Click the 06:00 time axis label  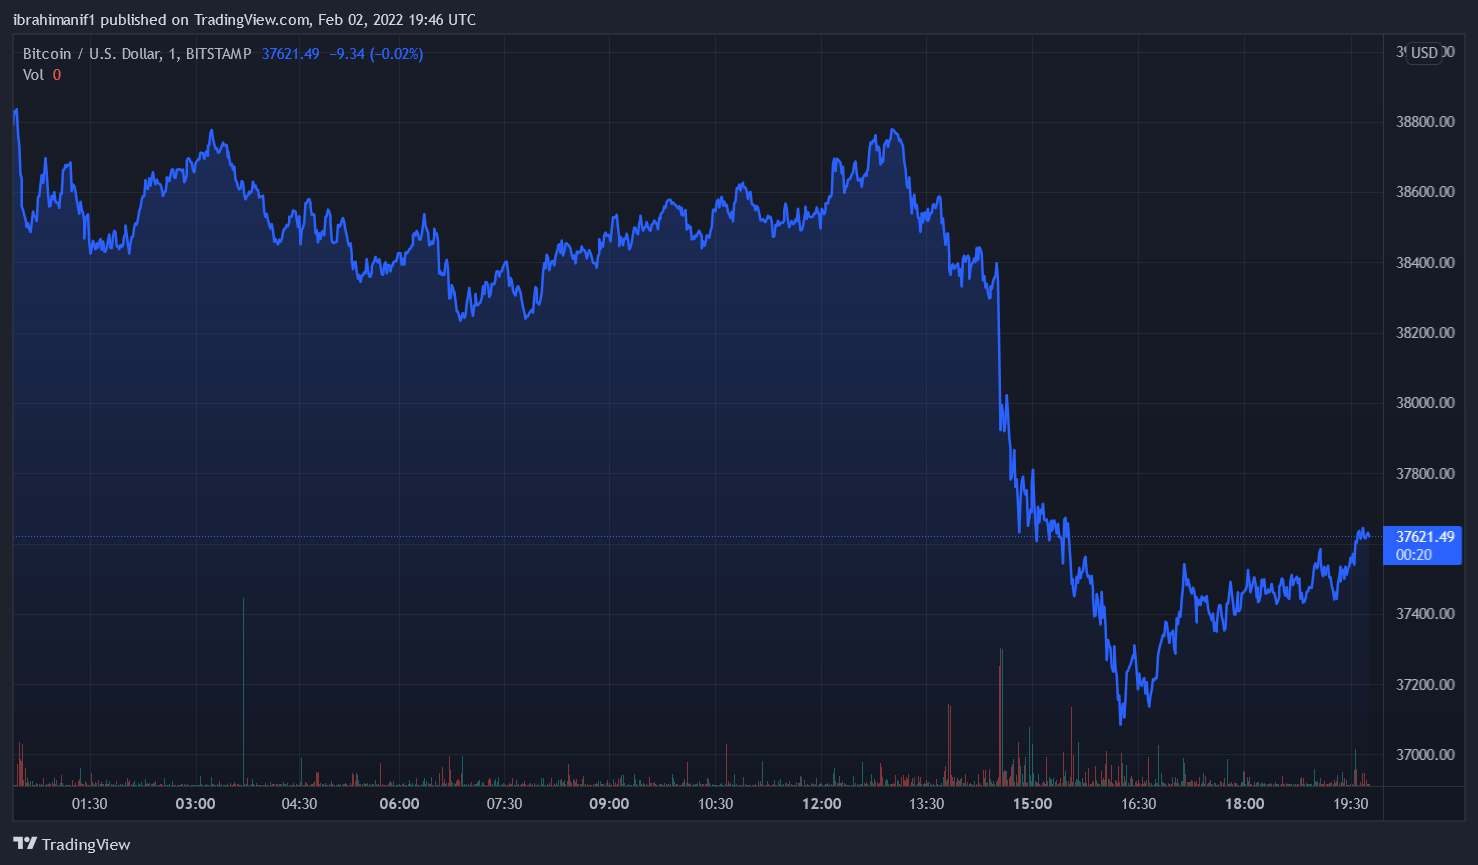click(x=399, y=804)
